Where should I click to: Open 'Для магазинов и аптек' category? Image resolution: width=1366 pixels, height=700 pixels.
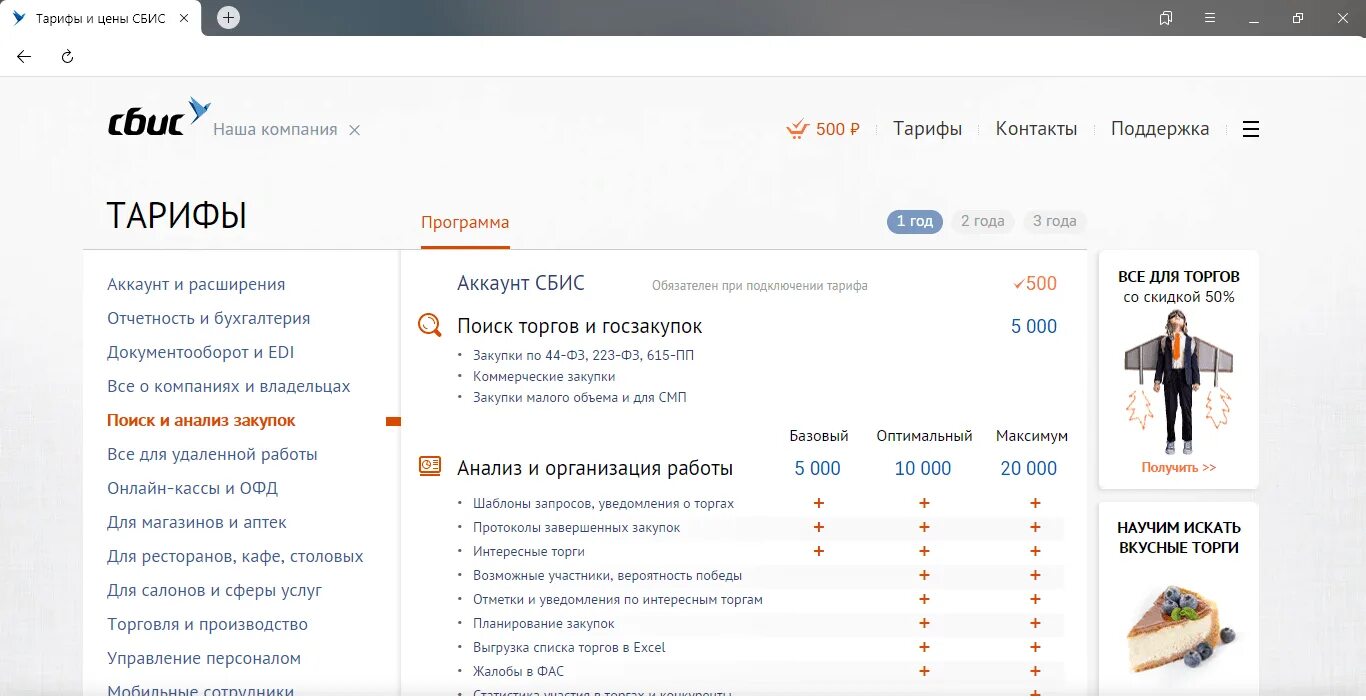(196, 523)
